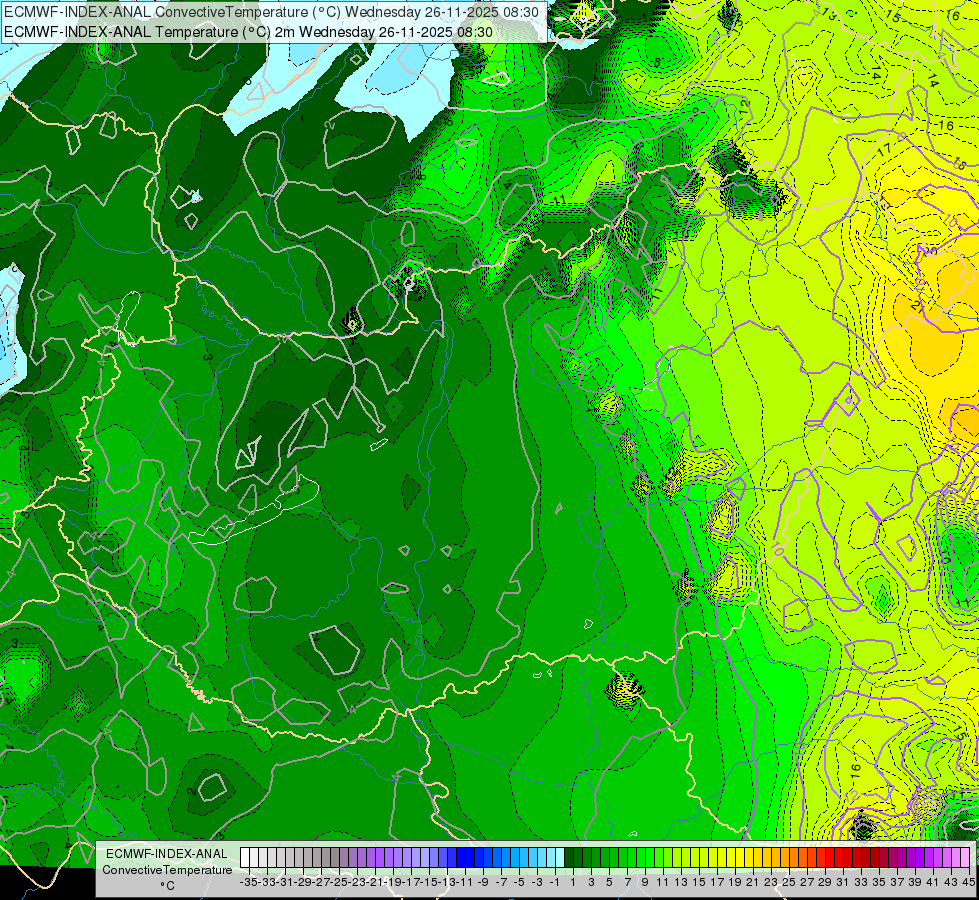Select the darkest green swatch above 1
The height and width of the screenshot is (900, 979).
click(x=569, y=857)
